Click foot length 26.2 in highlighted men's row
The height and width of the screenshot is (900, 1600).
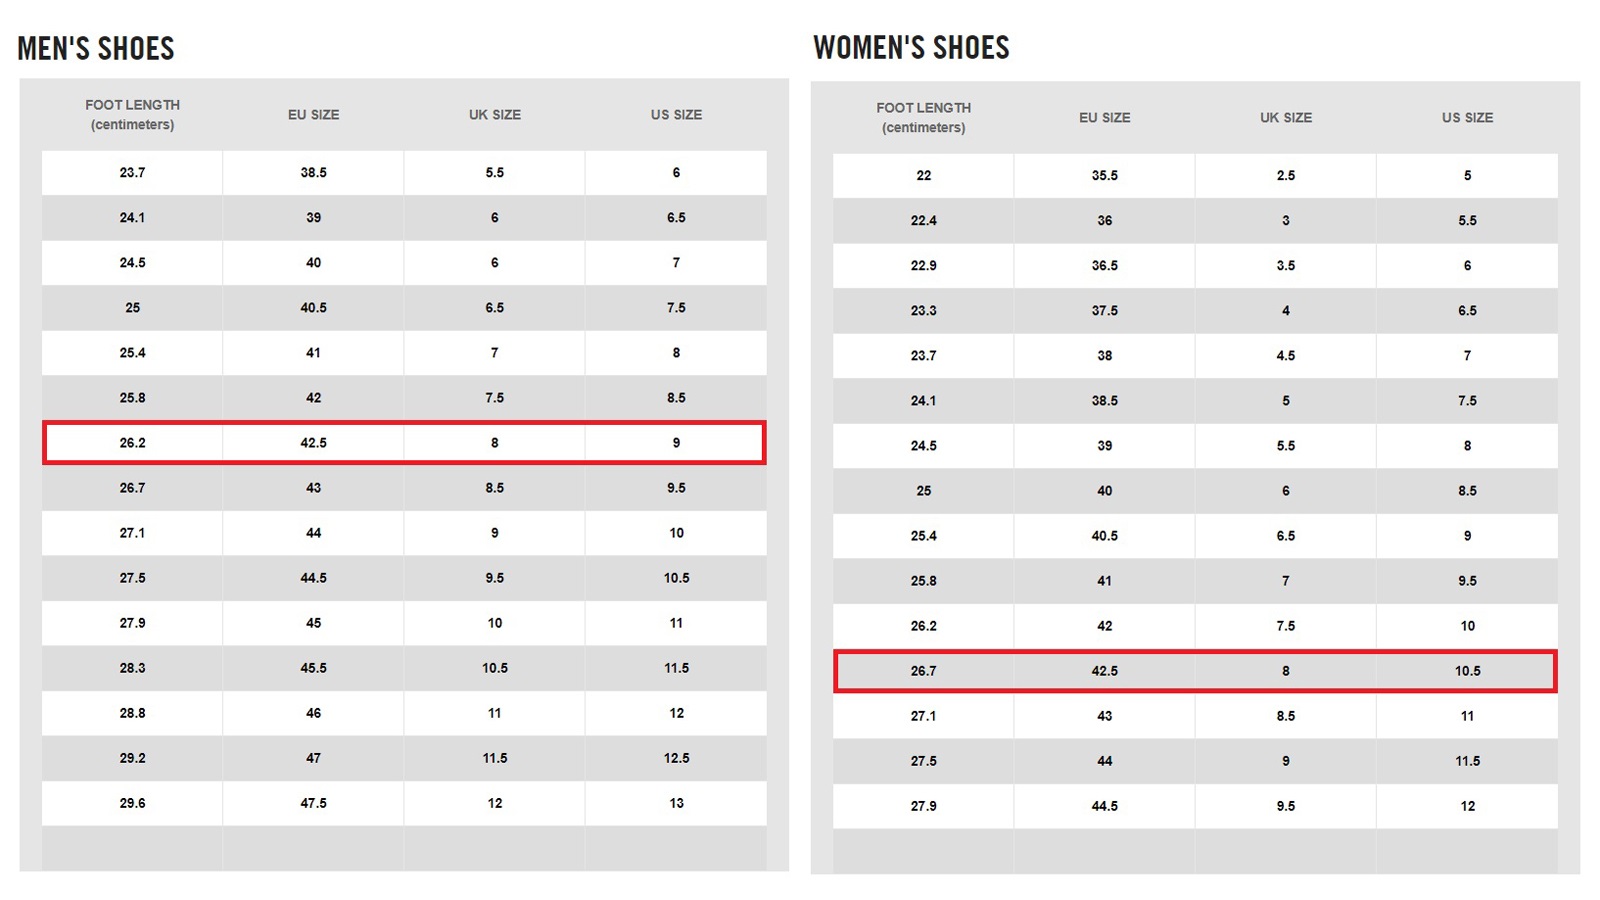[x=132, y=443]
